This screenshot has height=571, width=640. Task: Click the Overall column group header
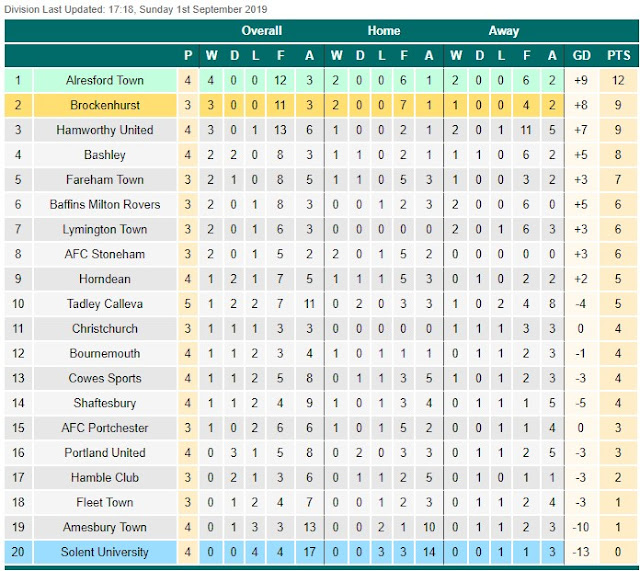(x=262, y=31)
